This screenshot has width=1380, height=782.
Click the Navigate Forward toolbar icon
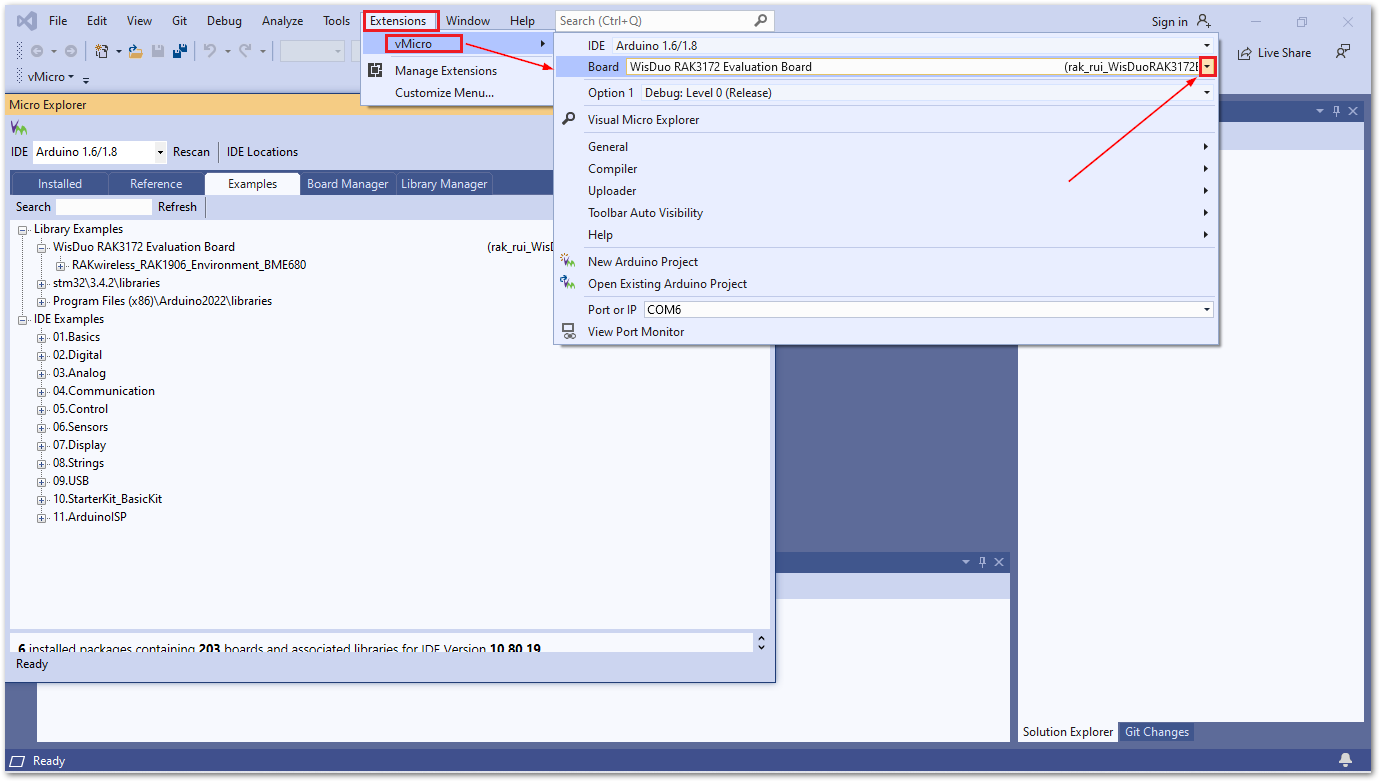70,51
